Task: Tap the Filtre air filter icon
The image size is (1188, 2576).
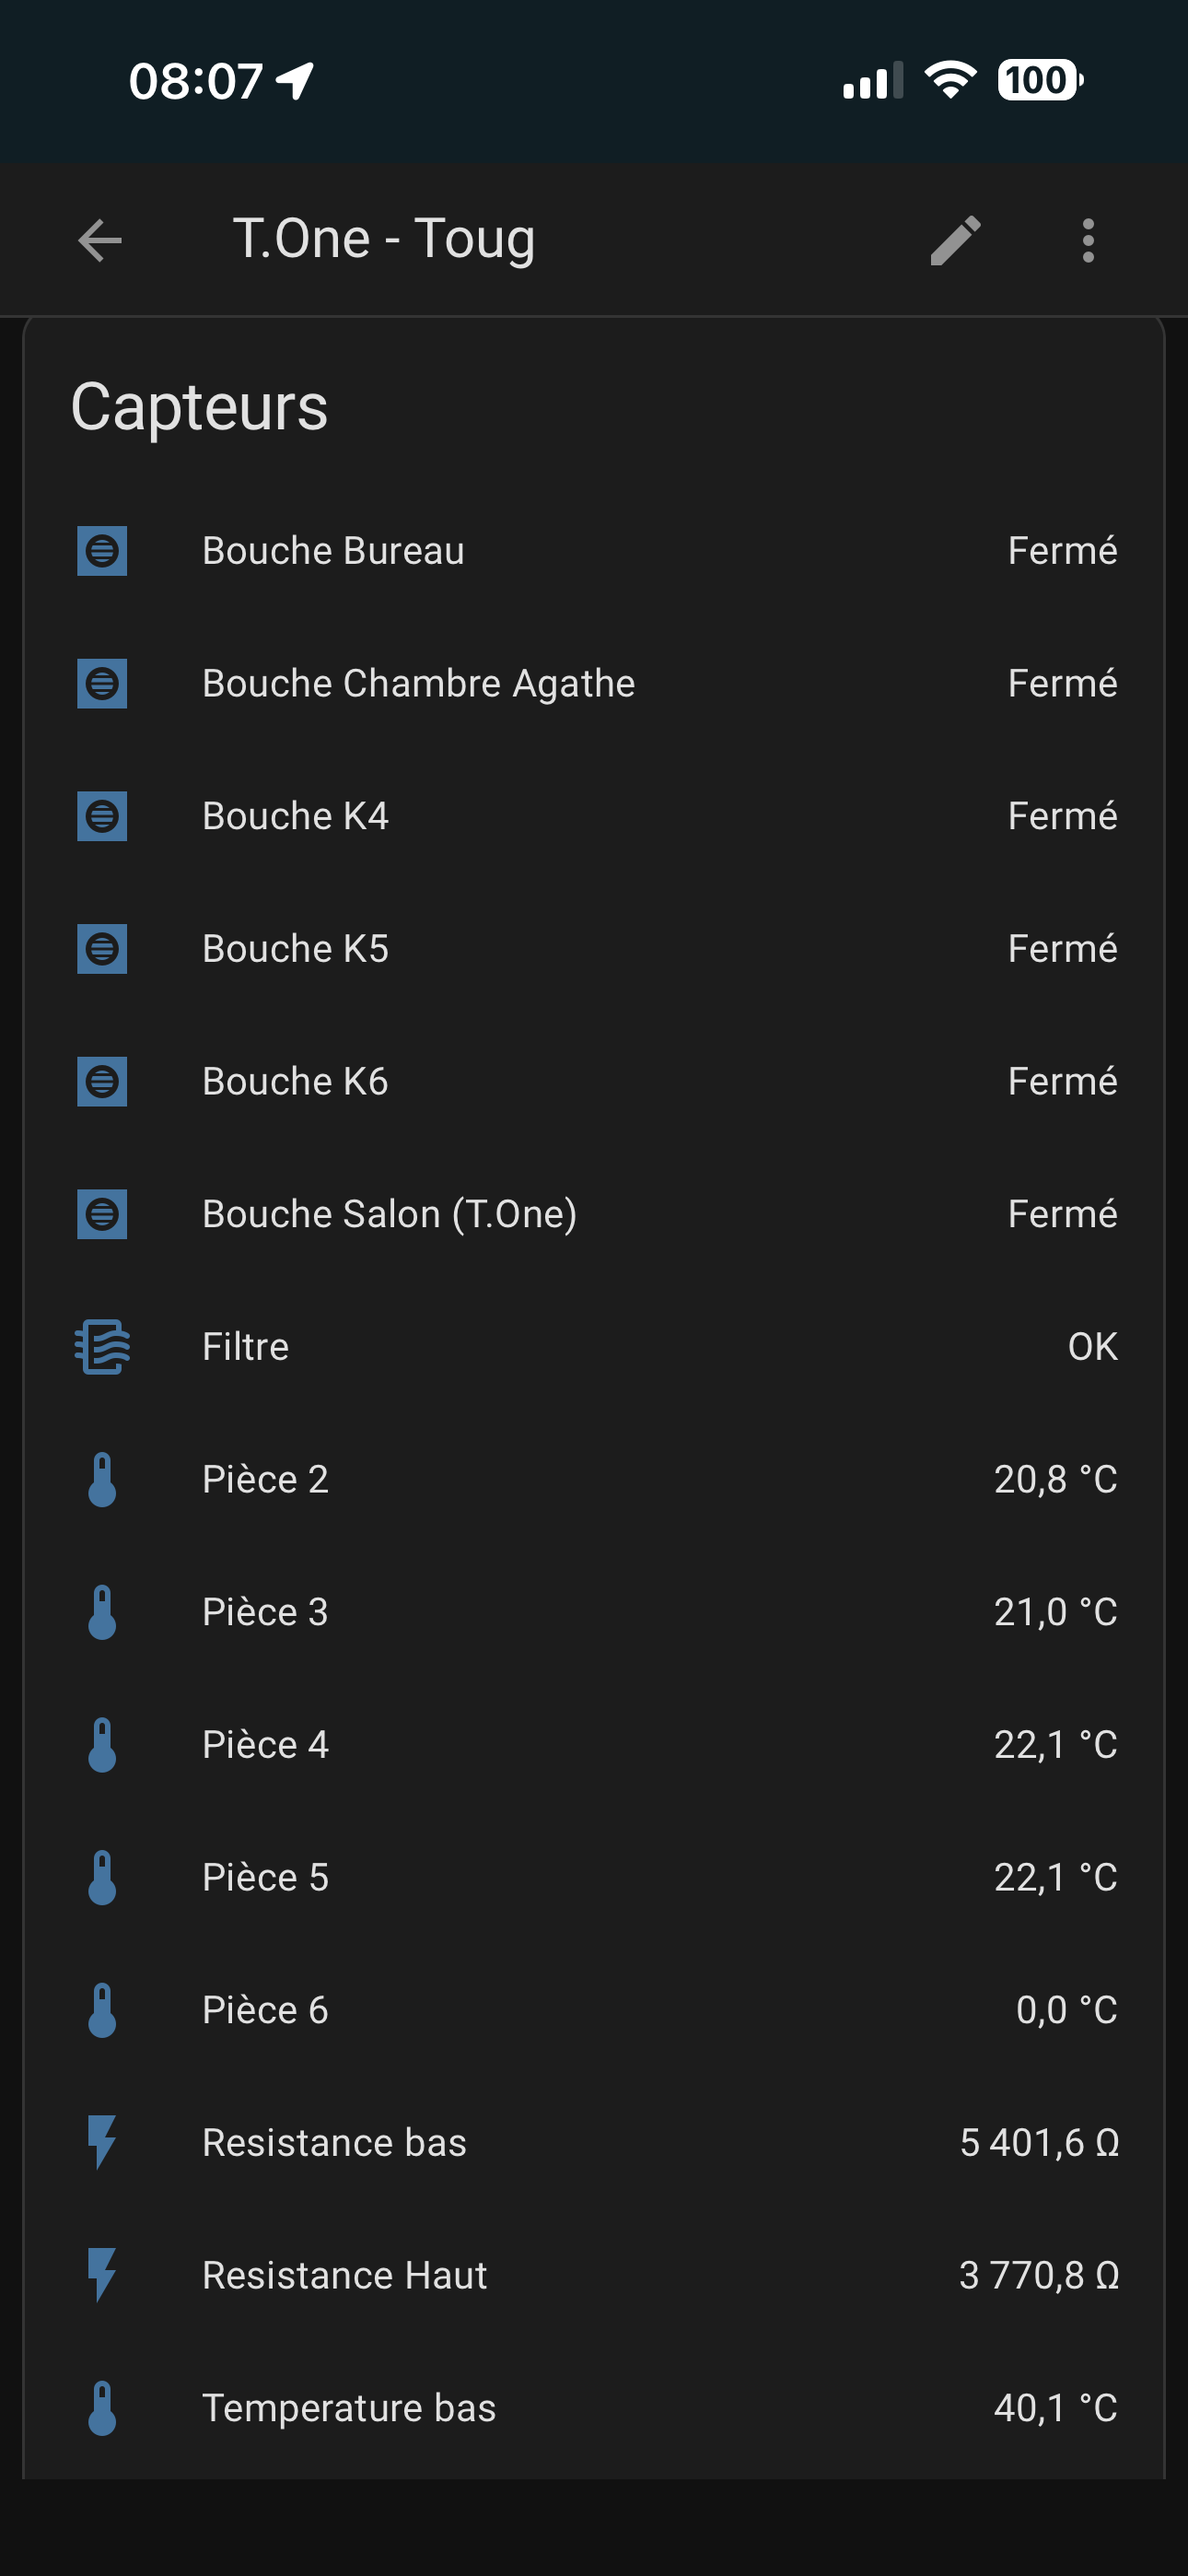Action: point(102,1346)
